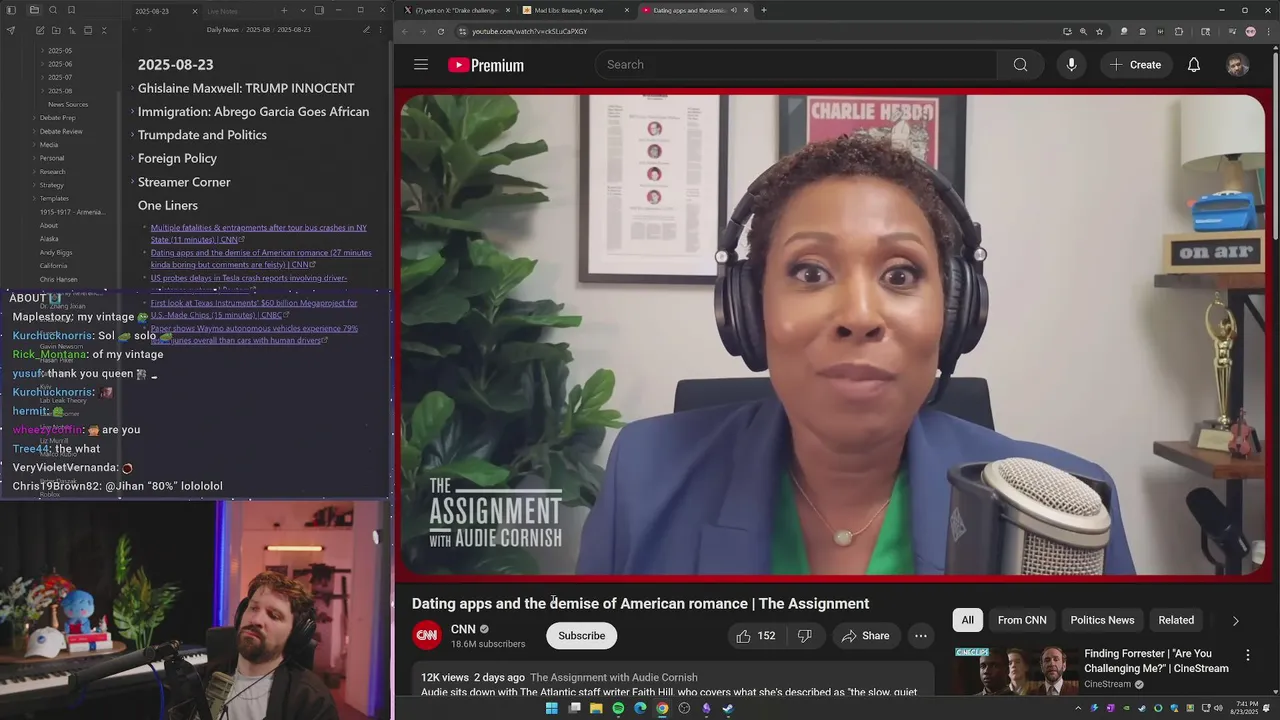Like the video with thumbs up

click(x=756, y=636)
